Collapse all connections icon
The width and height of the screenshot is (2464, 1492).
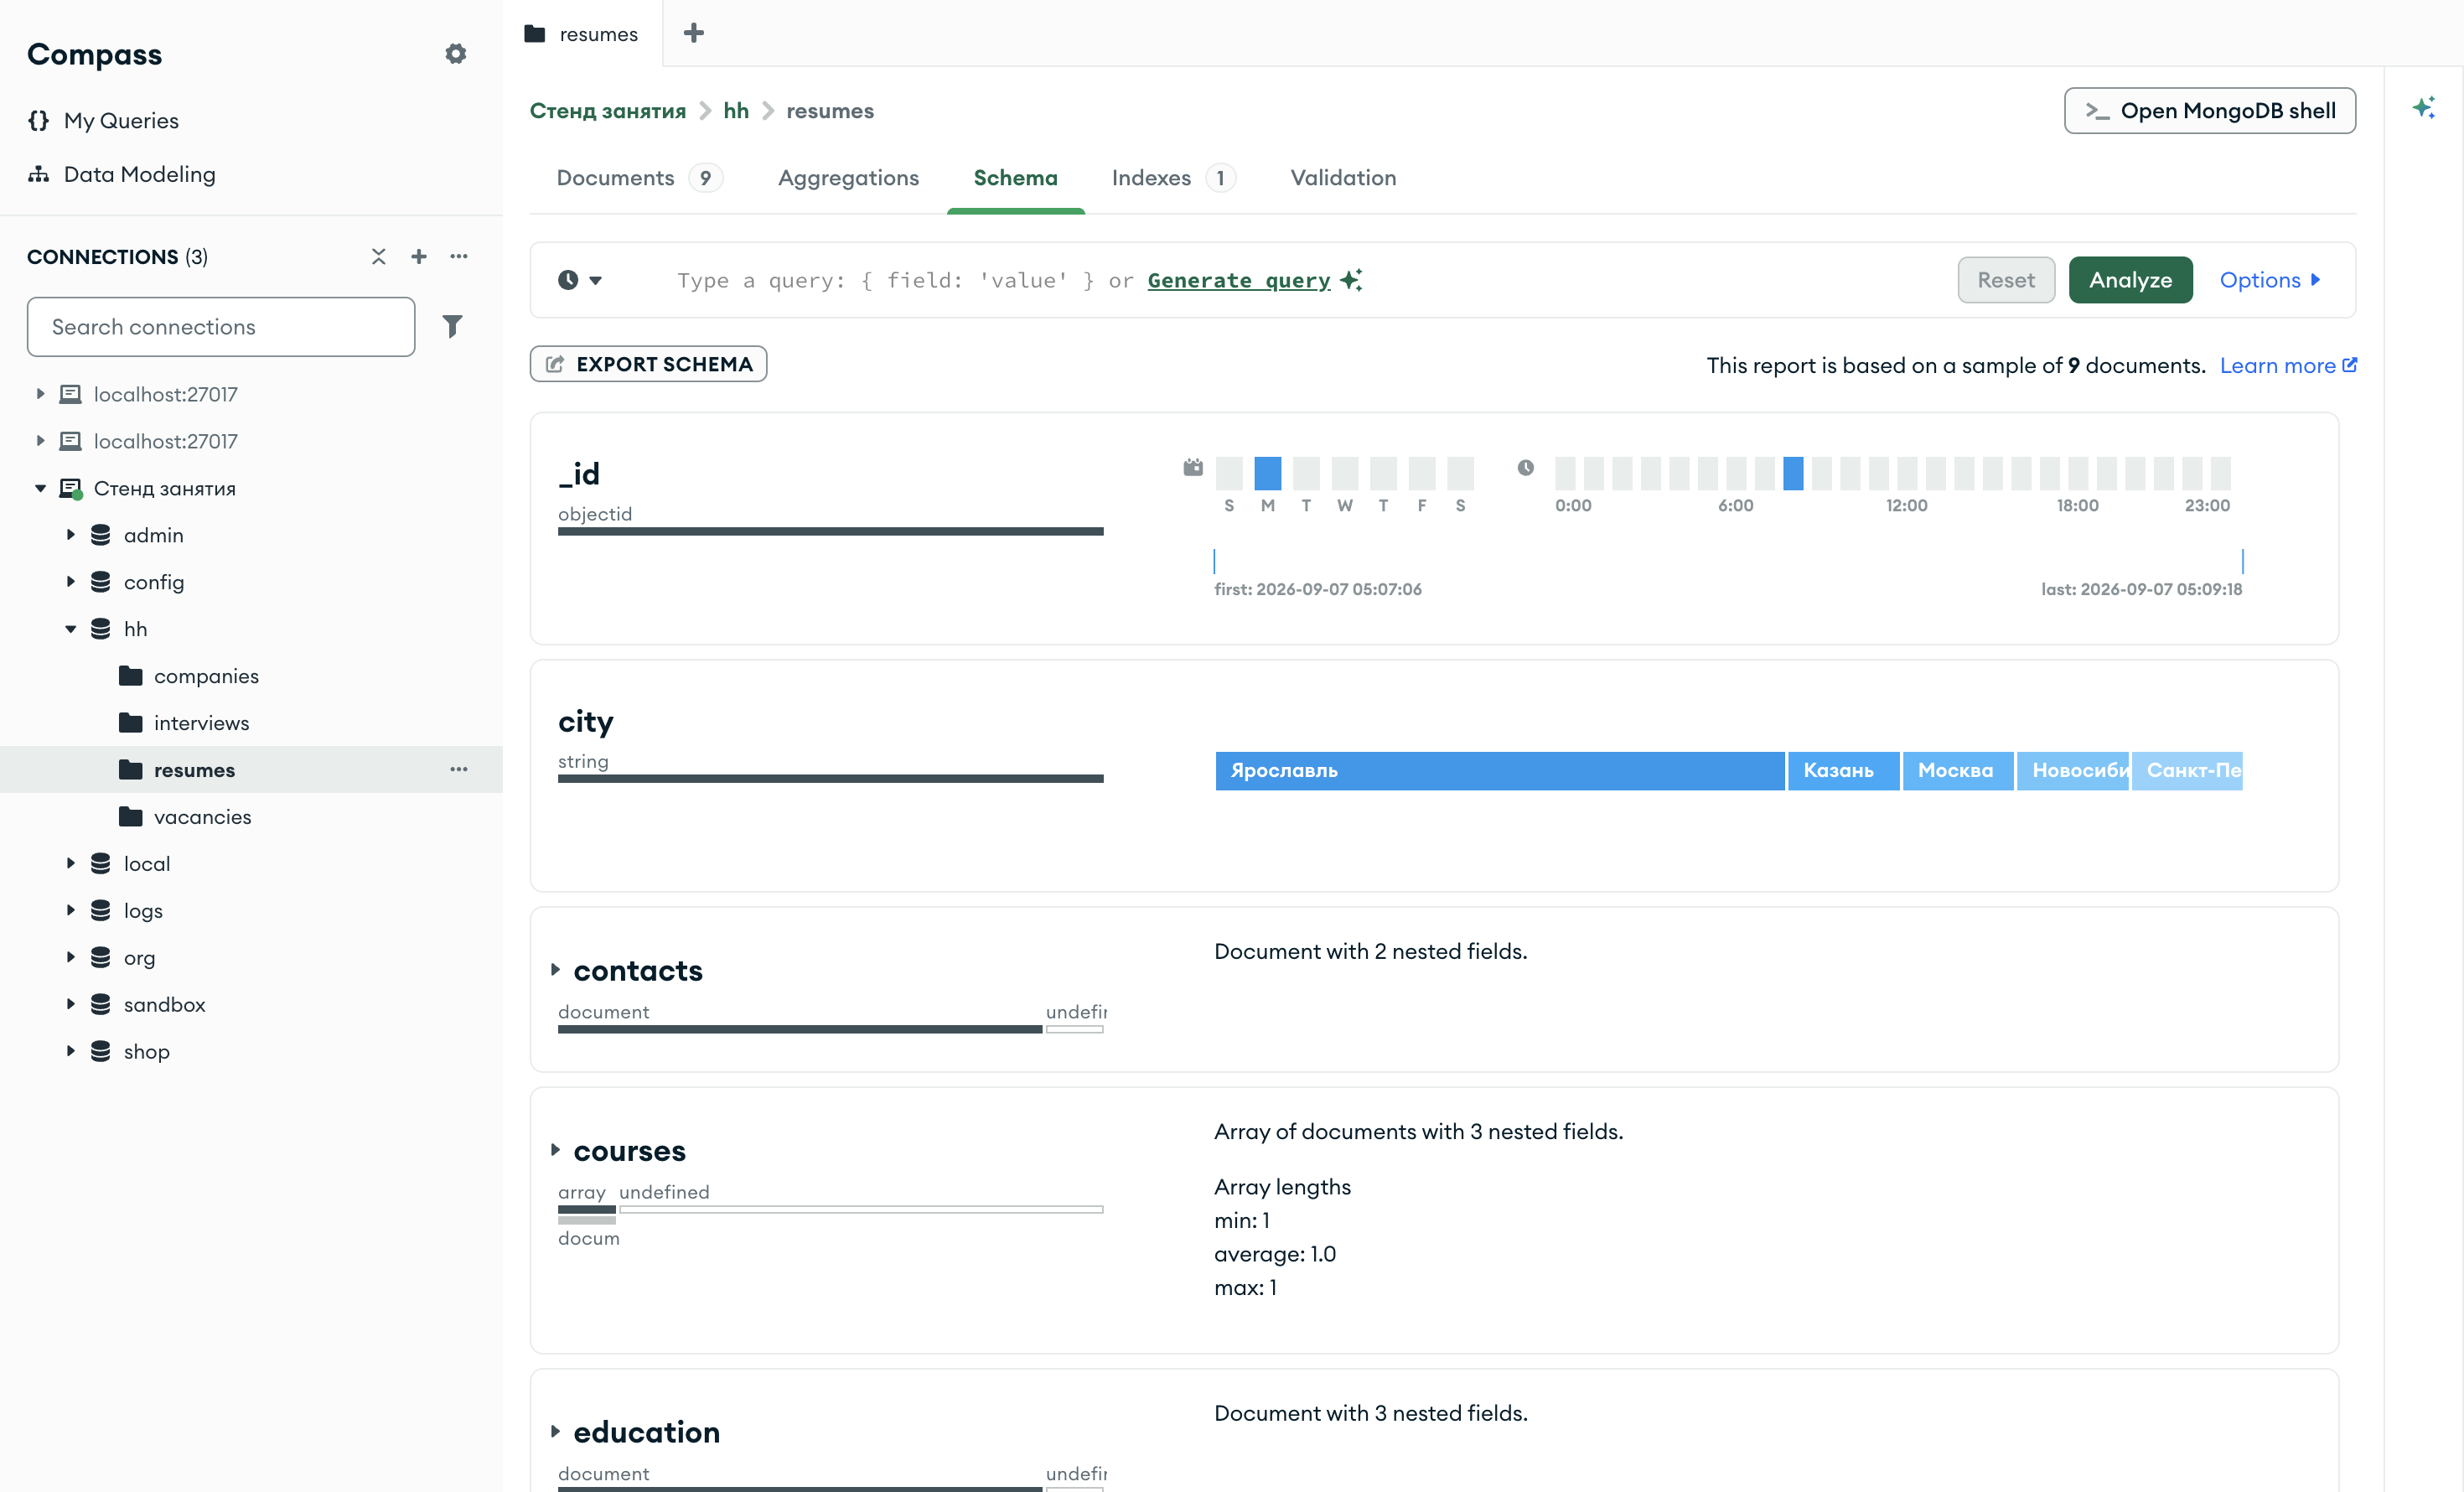point(378,257)
